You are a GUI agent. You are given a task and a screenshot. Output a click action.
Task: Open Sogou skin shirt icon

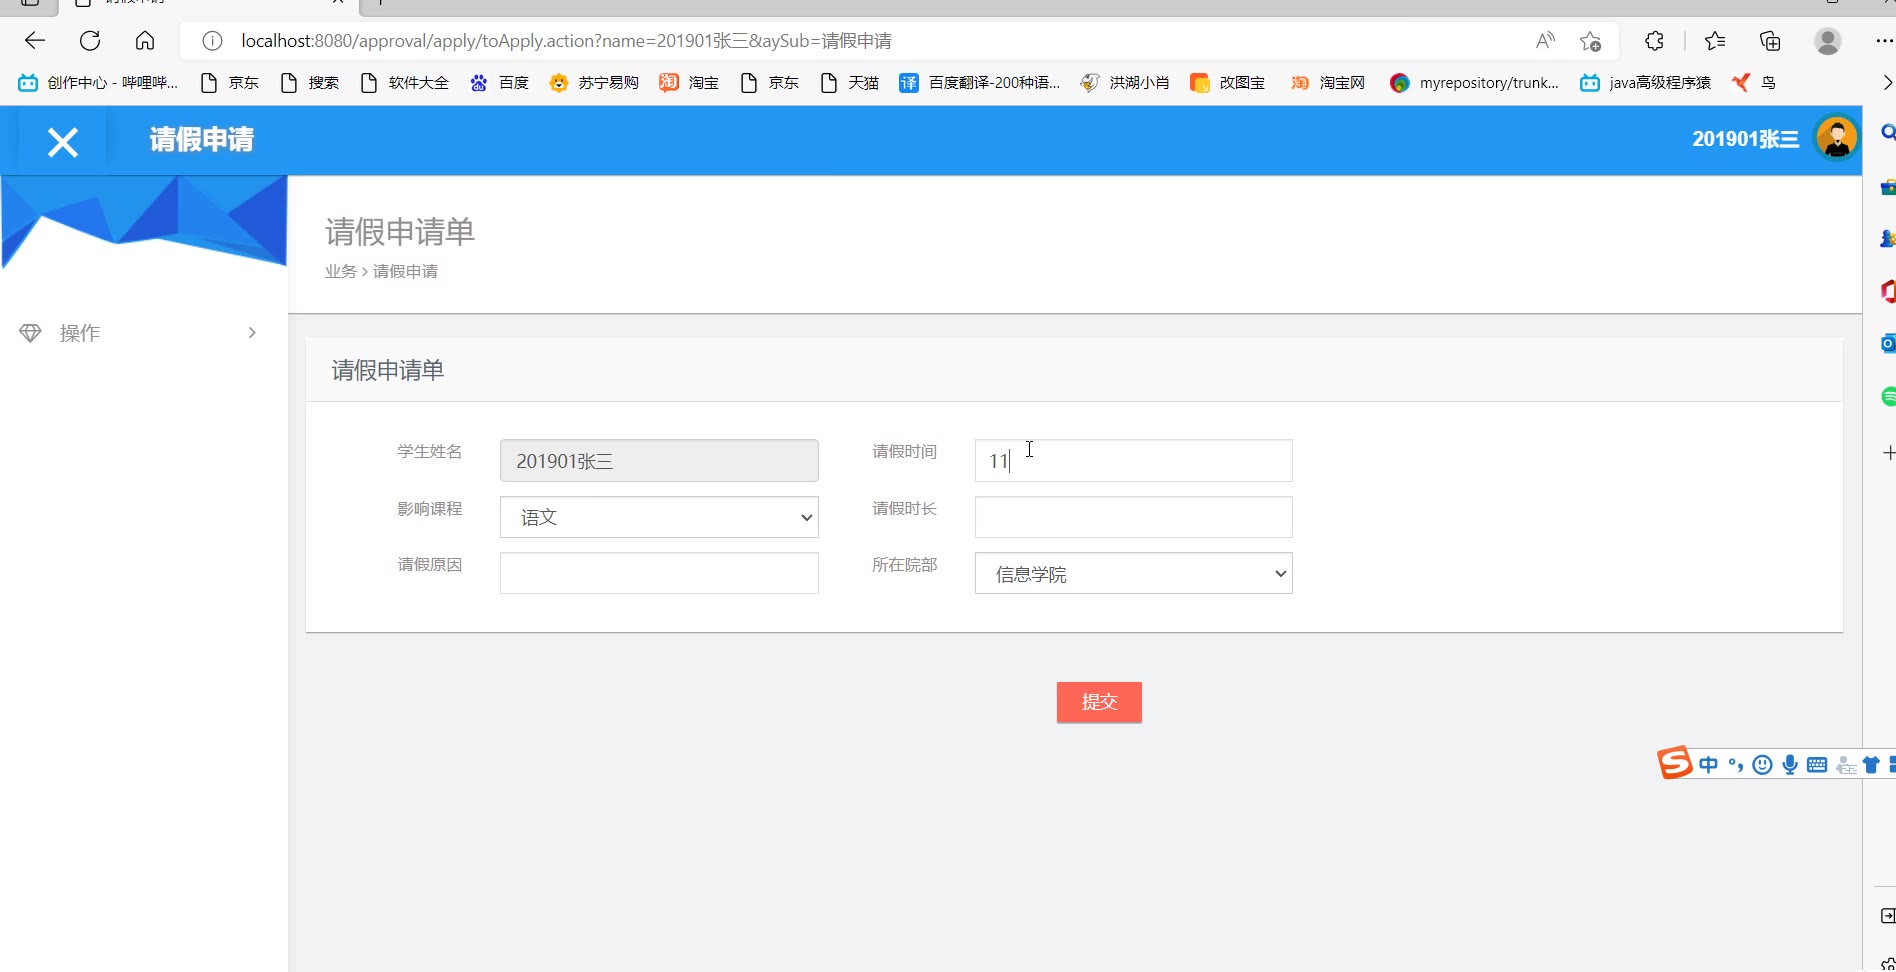tap(1871, 765)
